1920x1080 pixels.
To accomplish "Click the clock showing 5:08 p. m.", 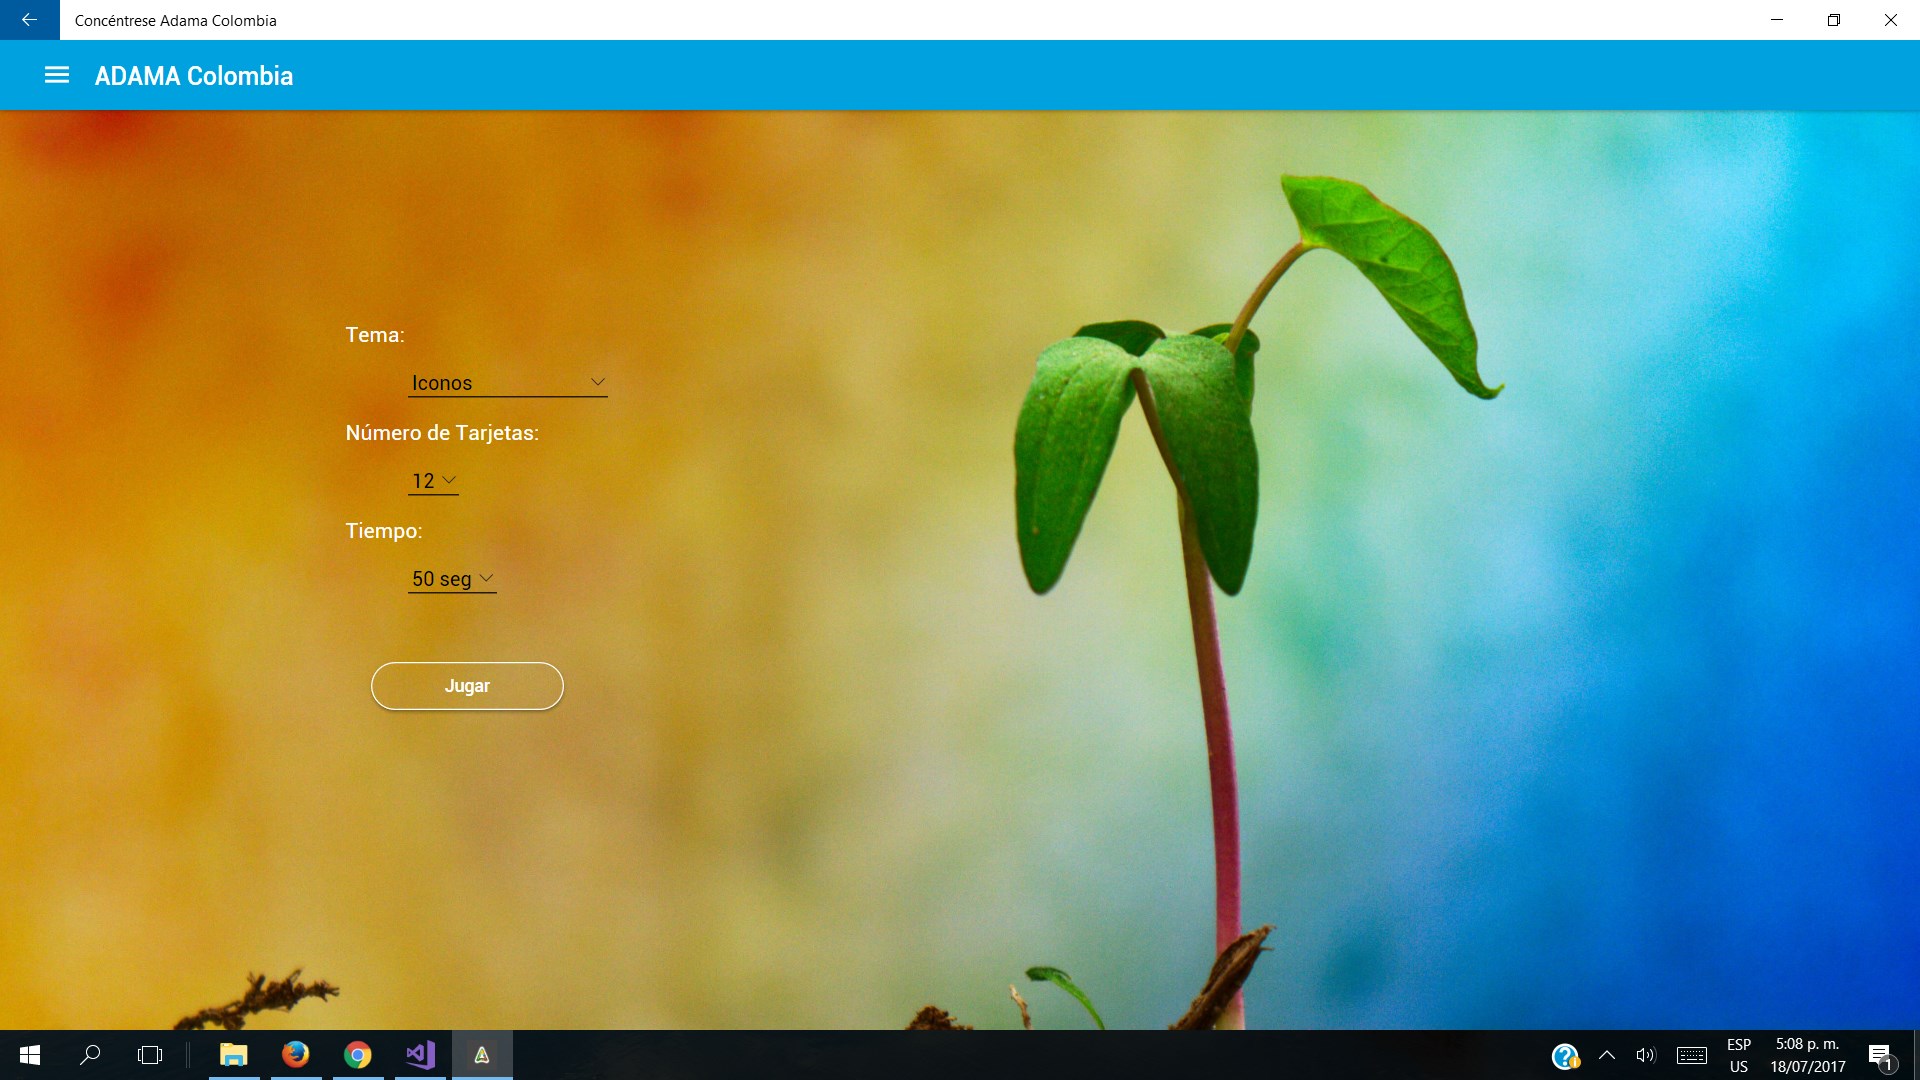I will click(x=1807, y=1055).
